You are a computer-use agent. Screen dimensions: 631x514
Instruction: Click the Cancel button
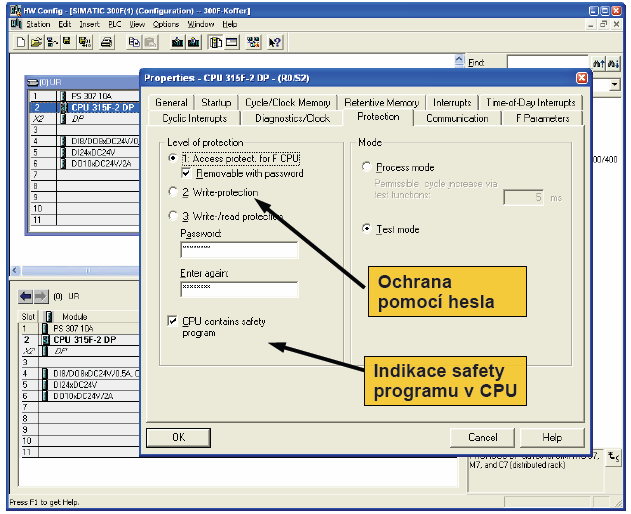[483, 438]
